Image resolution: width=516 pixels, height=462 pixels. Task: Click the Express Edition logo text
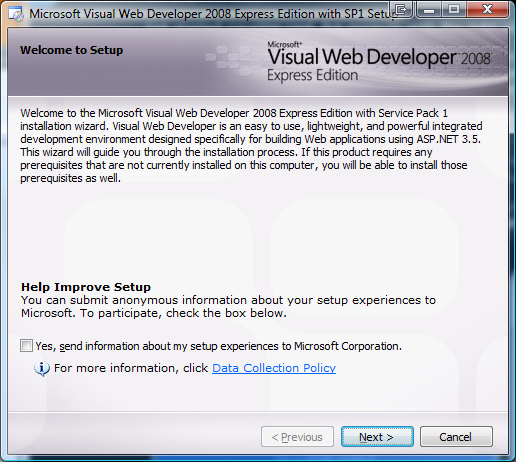(x=312, y=76)
